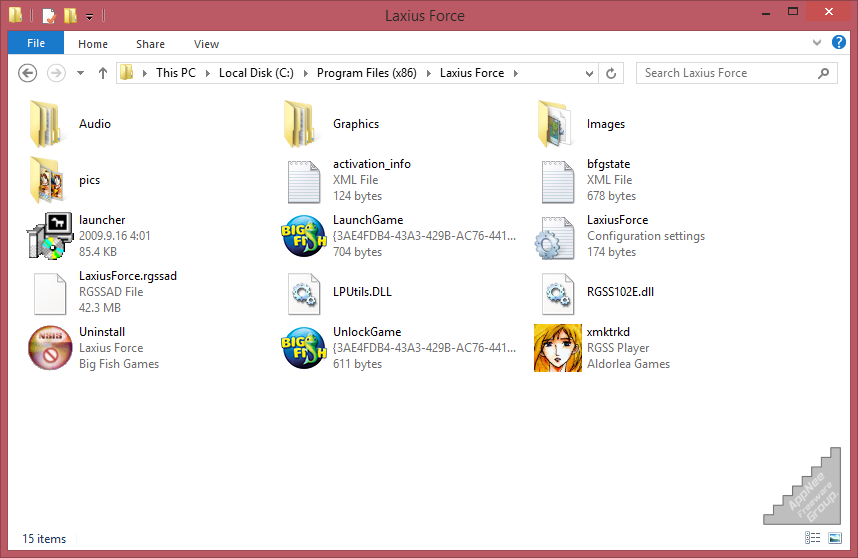Viewport: 858px width, 558px height.
Task: Minimize the Laxius Force window
Action: tap(766, 13)
